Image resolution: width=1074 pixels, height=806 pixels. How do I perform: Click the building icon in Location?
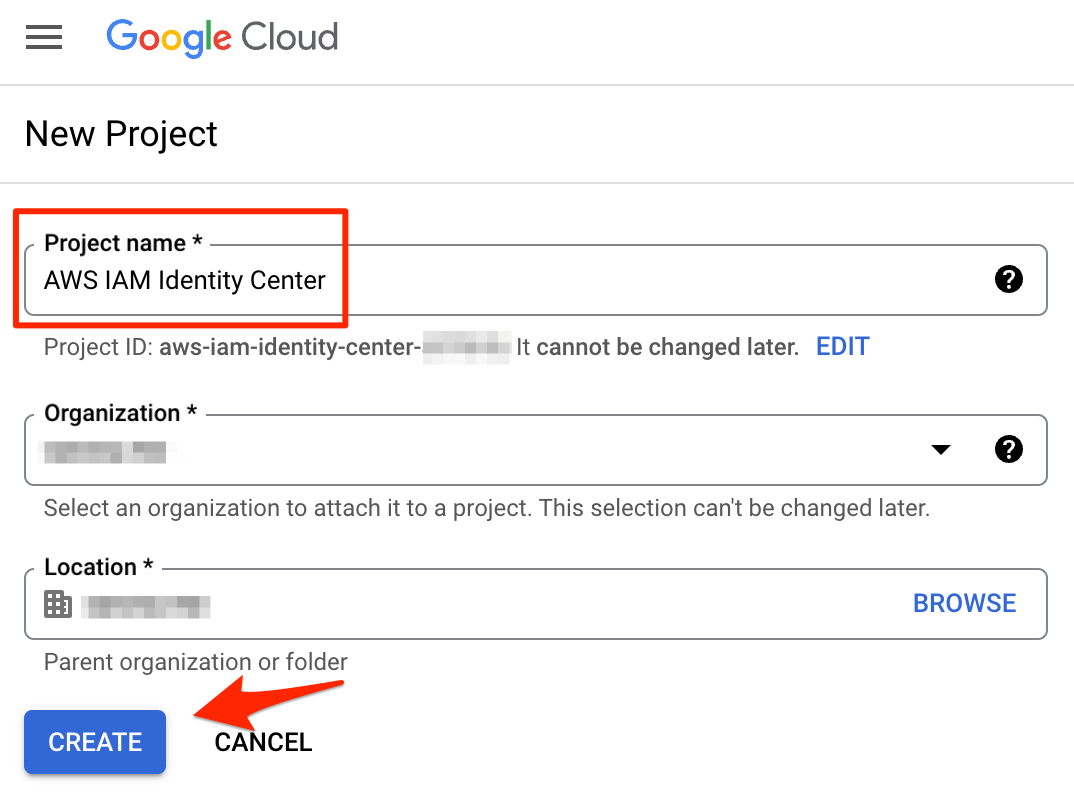click(58, 604)
